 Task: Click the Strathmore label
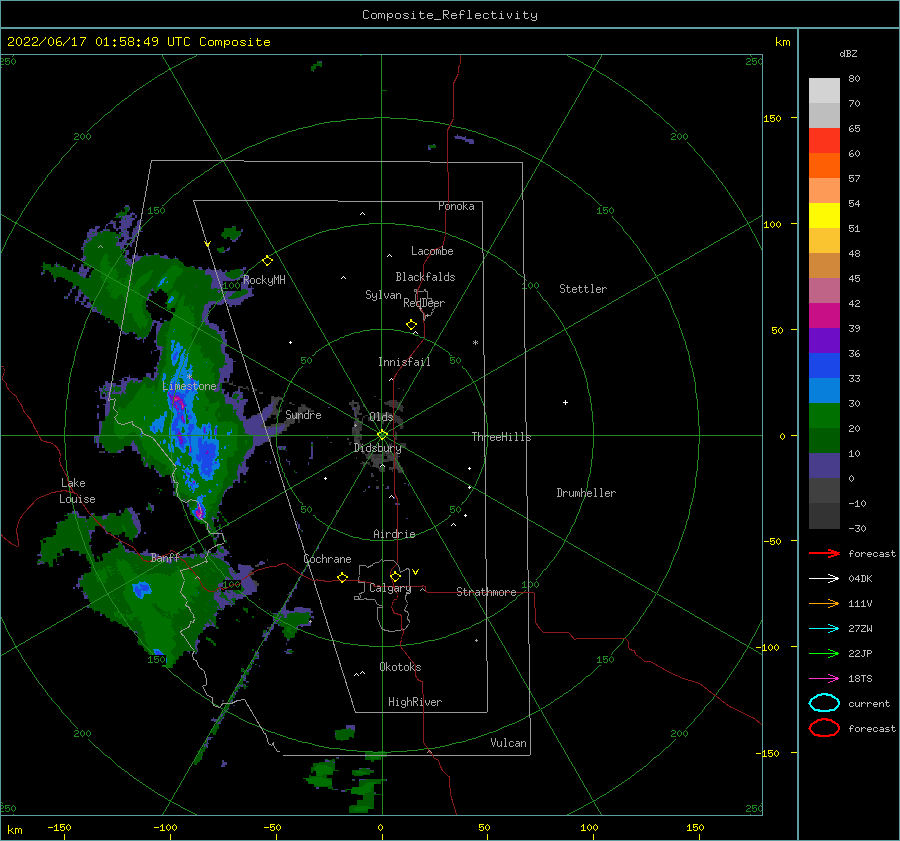coord(486,592)
